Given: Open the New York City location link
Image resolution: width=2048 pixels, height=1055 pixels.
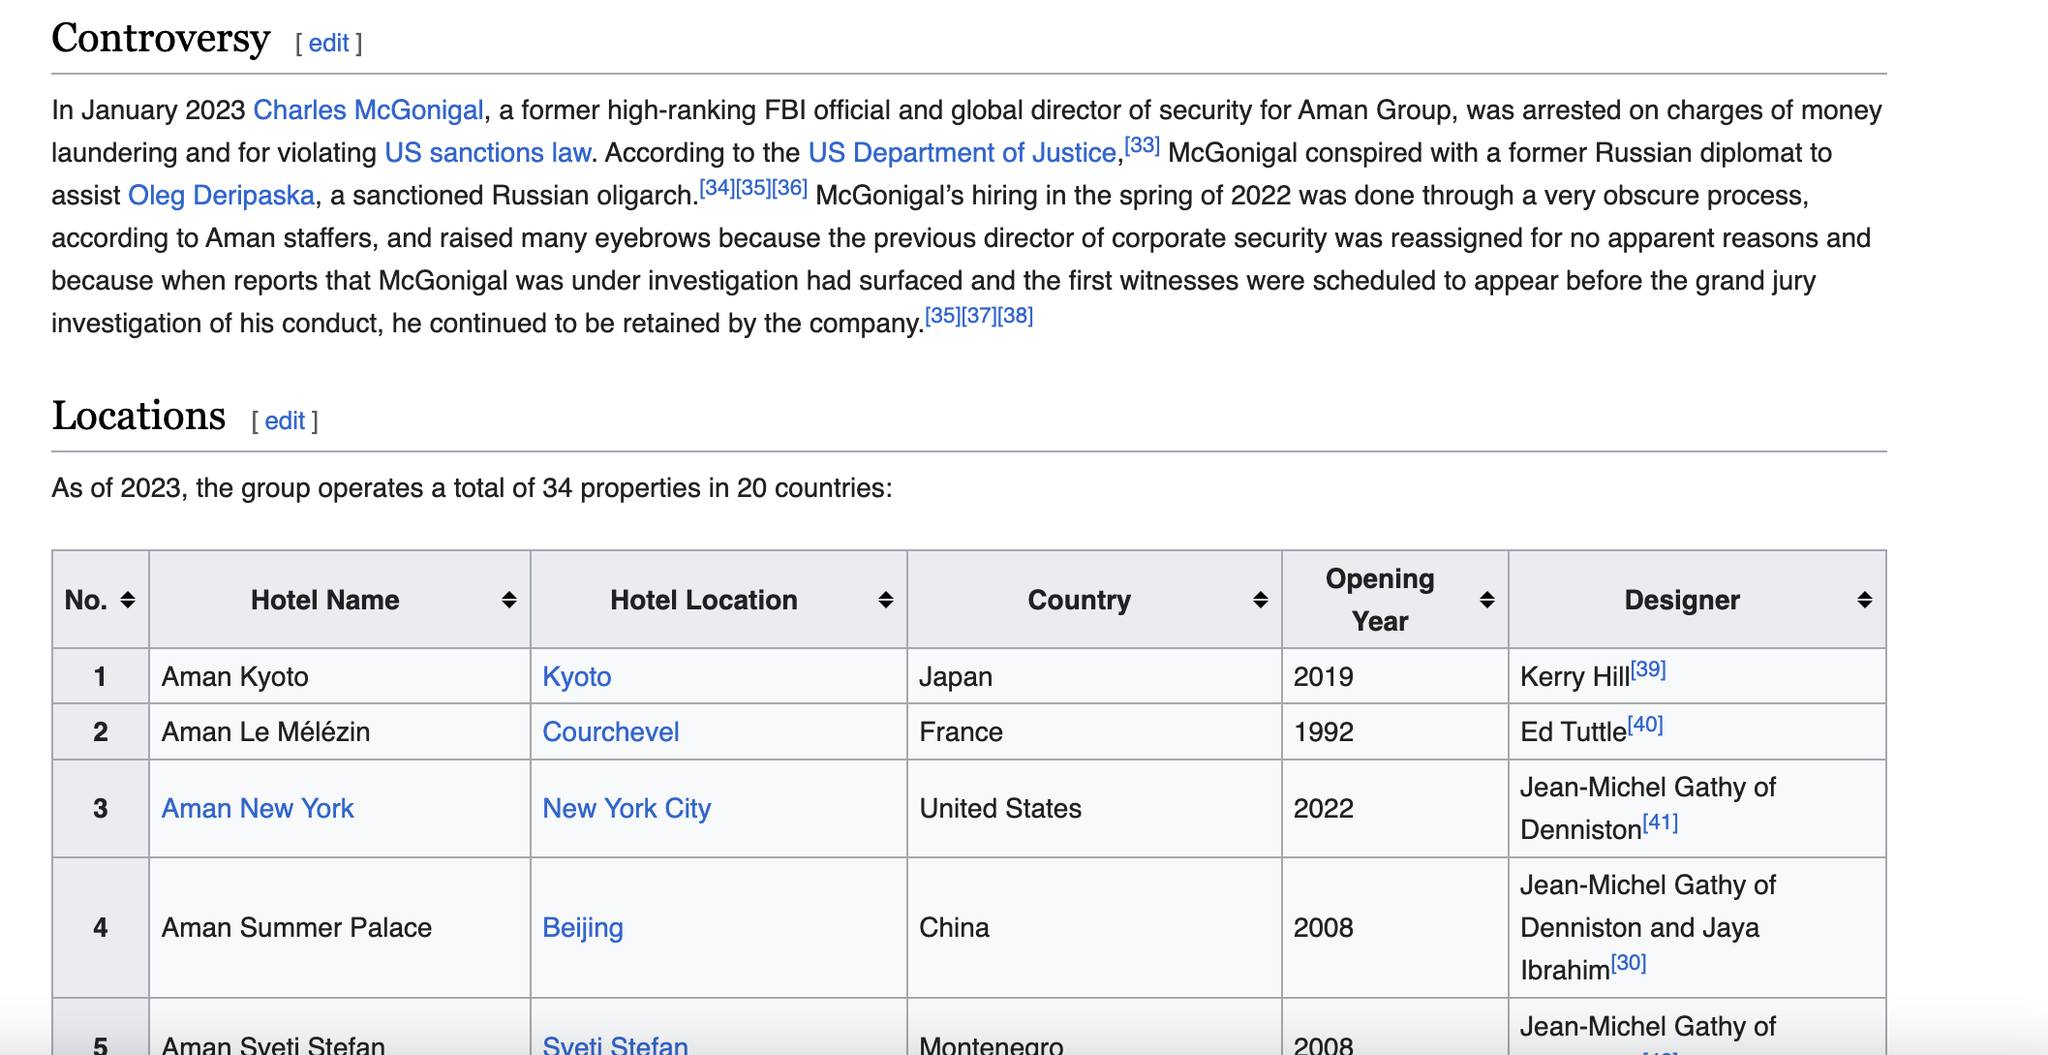Looking at the screenshot, I should (627, 809).
